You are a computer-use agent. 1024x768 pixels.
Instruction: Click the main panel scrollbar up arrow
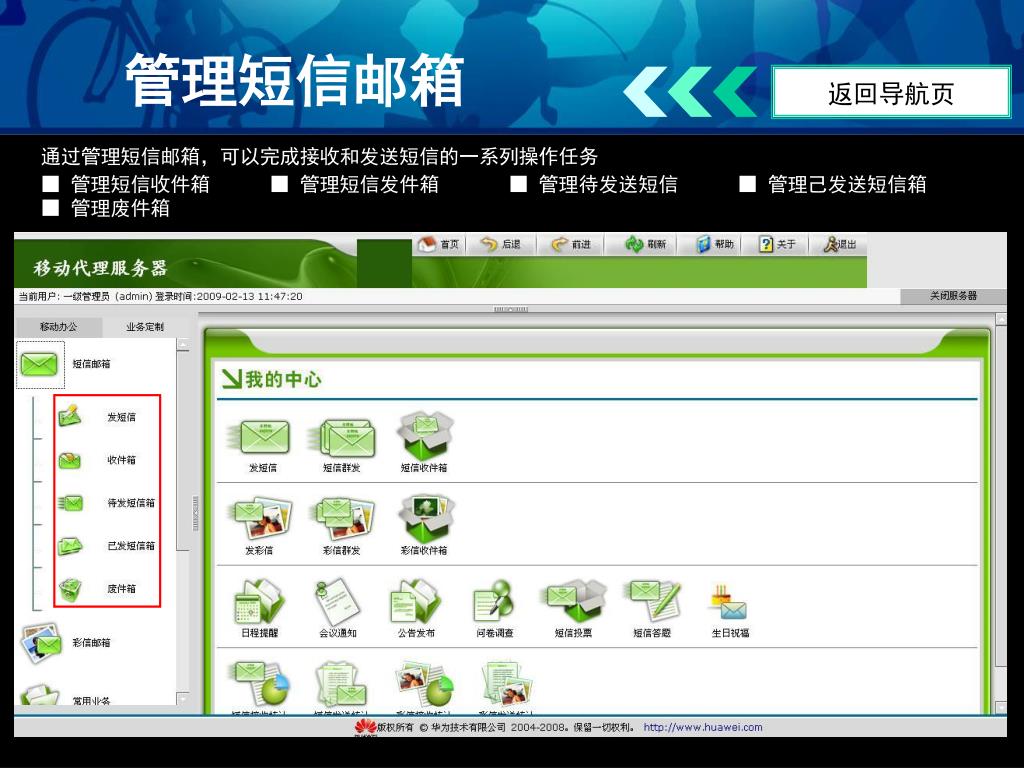1000,319
